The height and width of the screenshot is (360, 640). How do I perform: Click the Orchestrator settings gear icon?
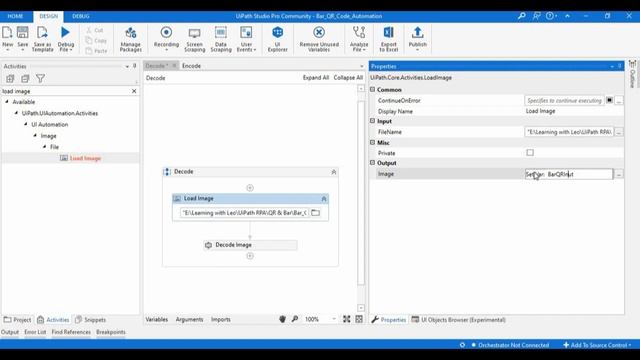click(x=462, y=345)
